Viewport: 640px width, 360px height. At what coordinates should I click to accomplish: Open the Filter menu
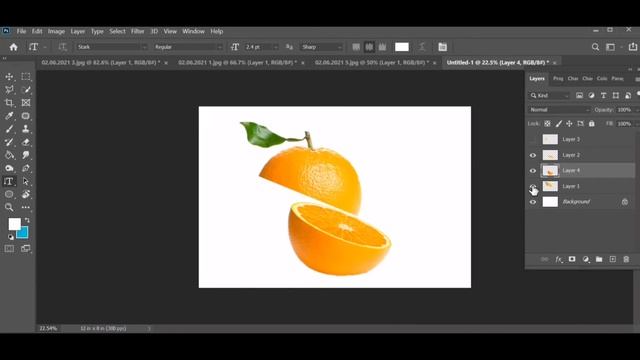[x=138, y=31]
